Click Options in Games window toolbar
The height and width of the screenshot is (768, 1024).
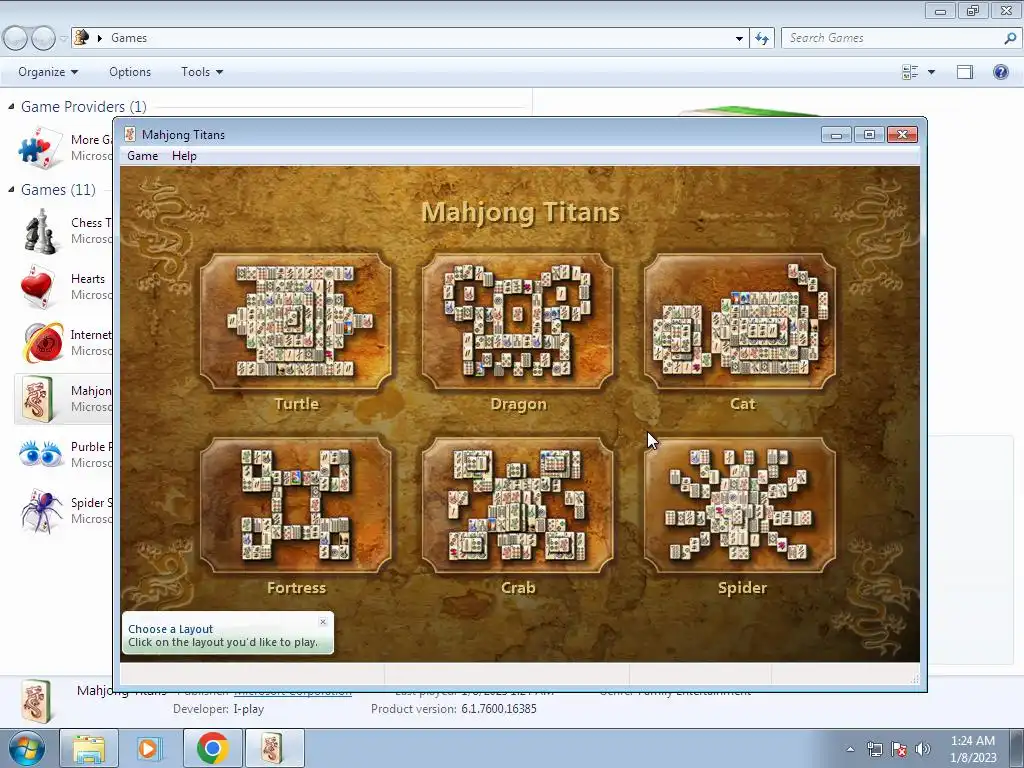pos(130,72)
